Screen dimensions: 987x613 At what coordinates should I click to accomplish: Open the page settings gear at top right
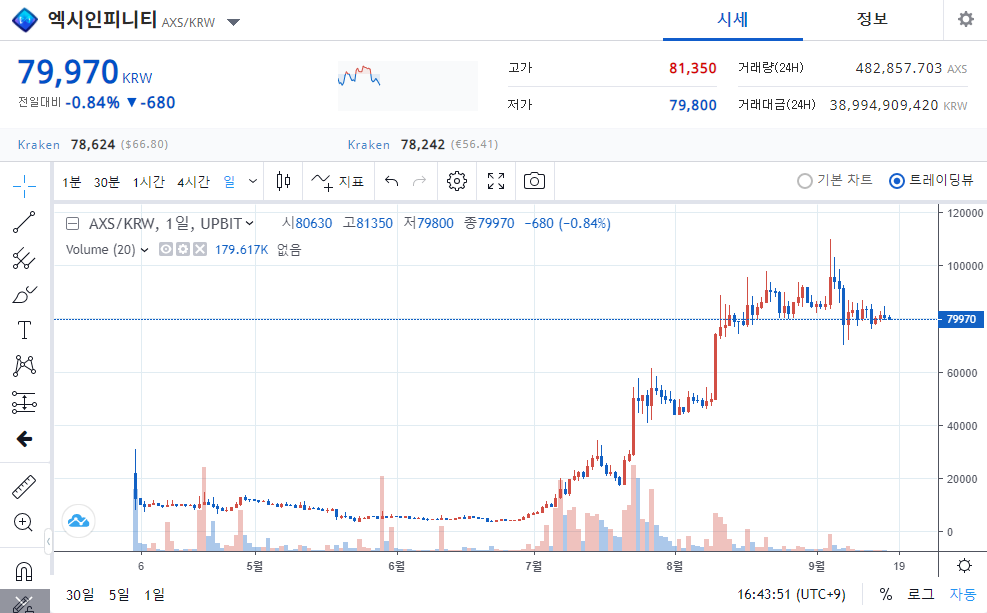click(x=966, y=20)
